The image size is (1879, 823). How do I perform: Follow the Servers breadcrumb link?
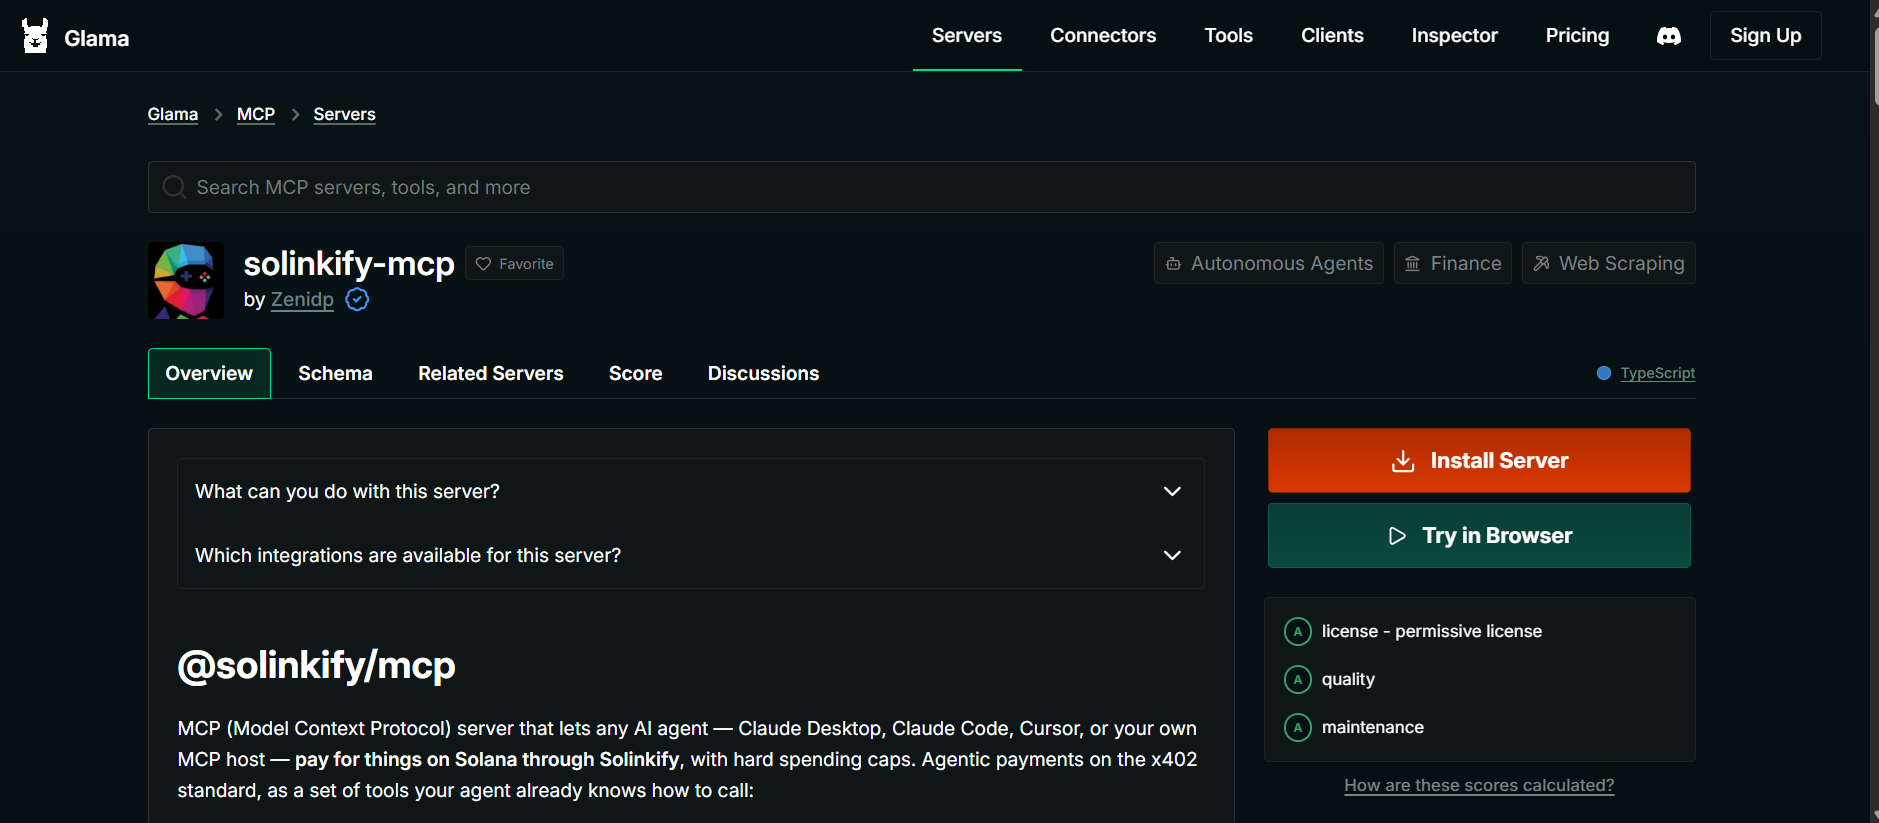pos(345,114)
